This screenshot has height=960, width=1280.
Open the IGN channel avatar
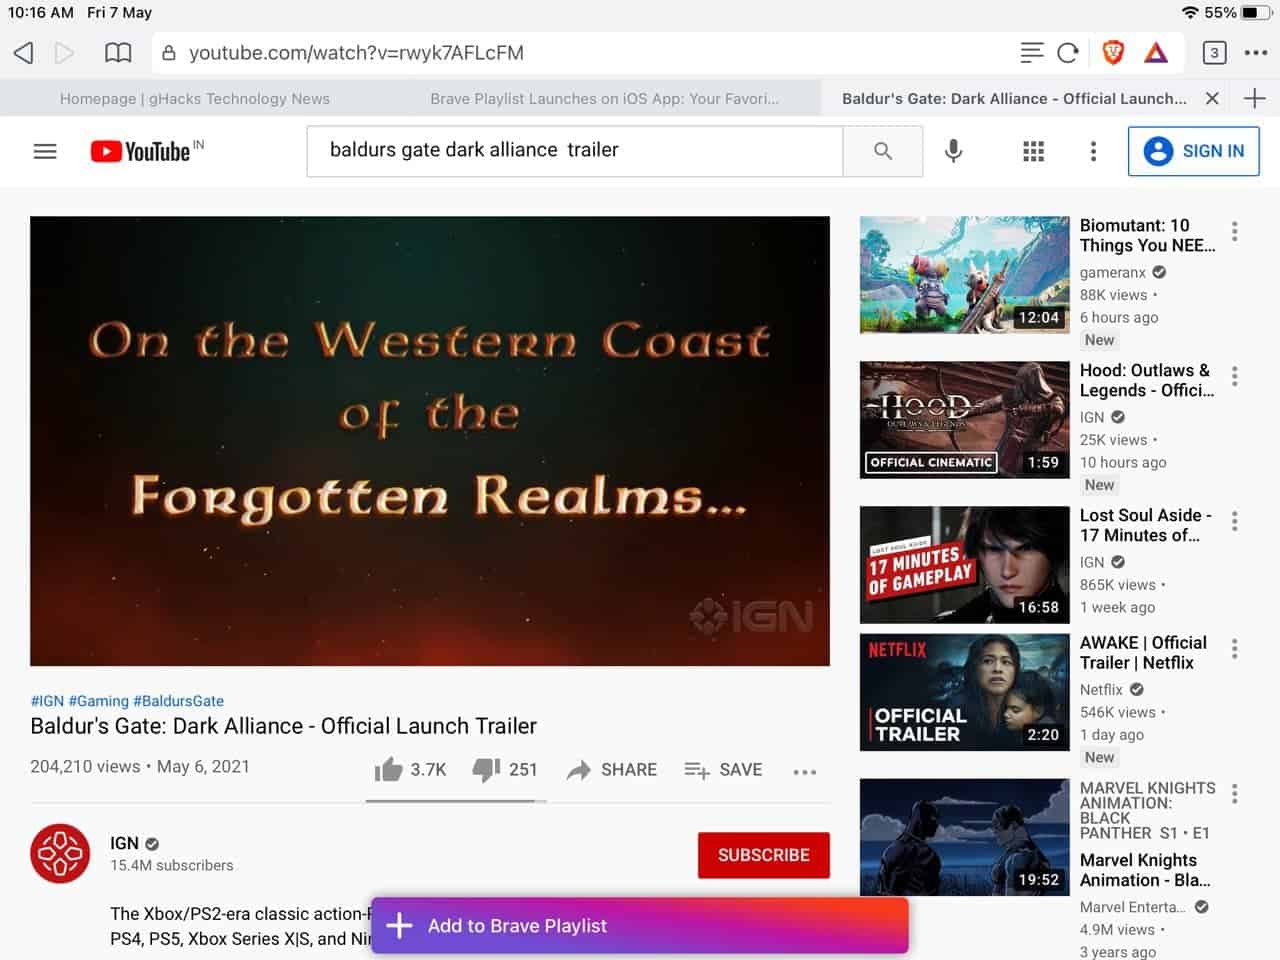[x=60, y=853]
